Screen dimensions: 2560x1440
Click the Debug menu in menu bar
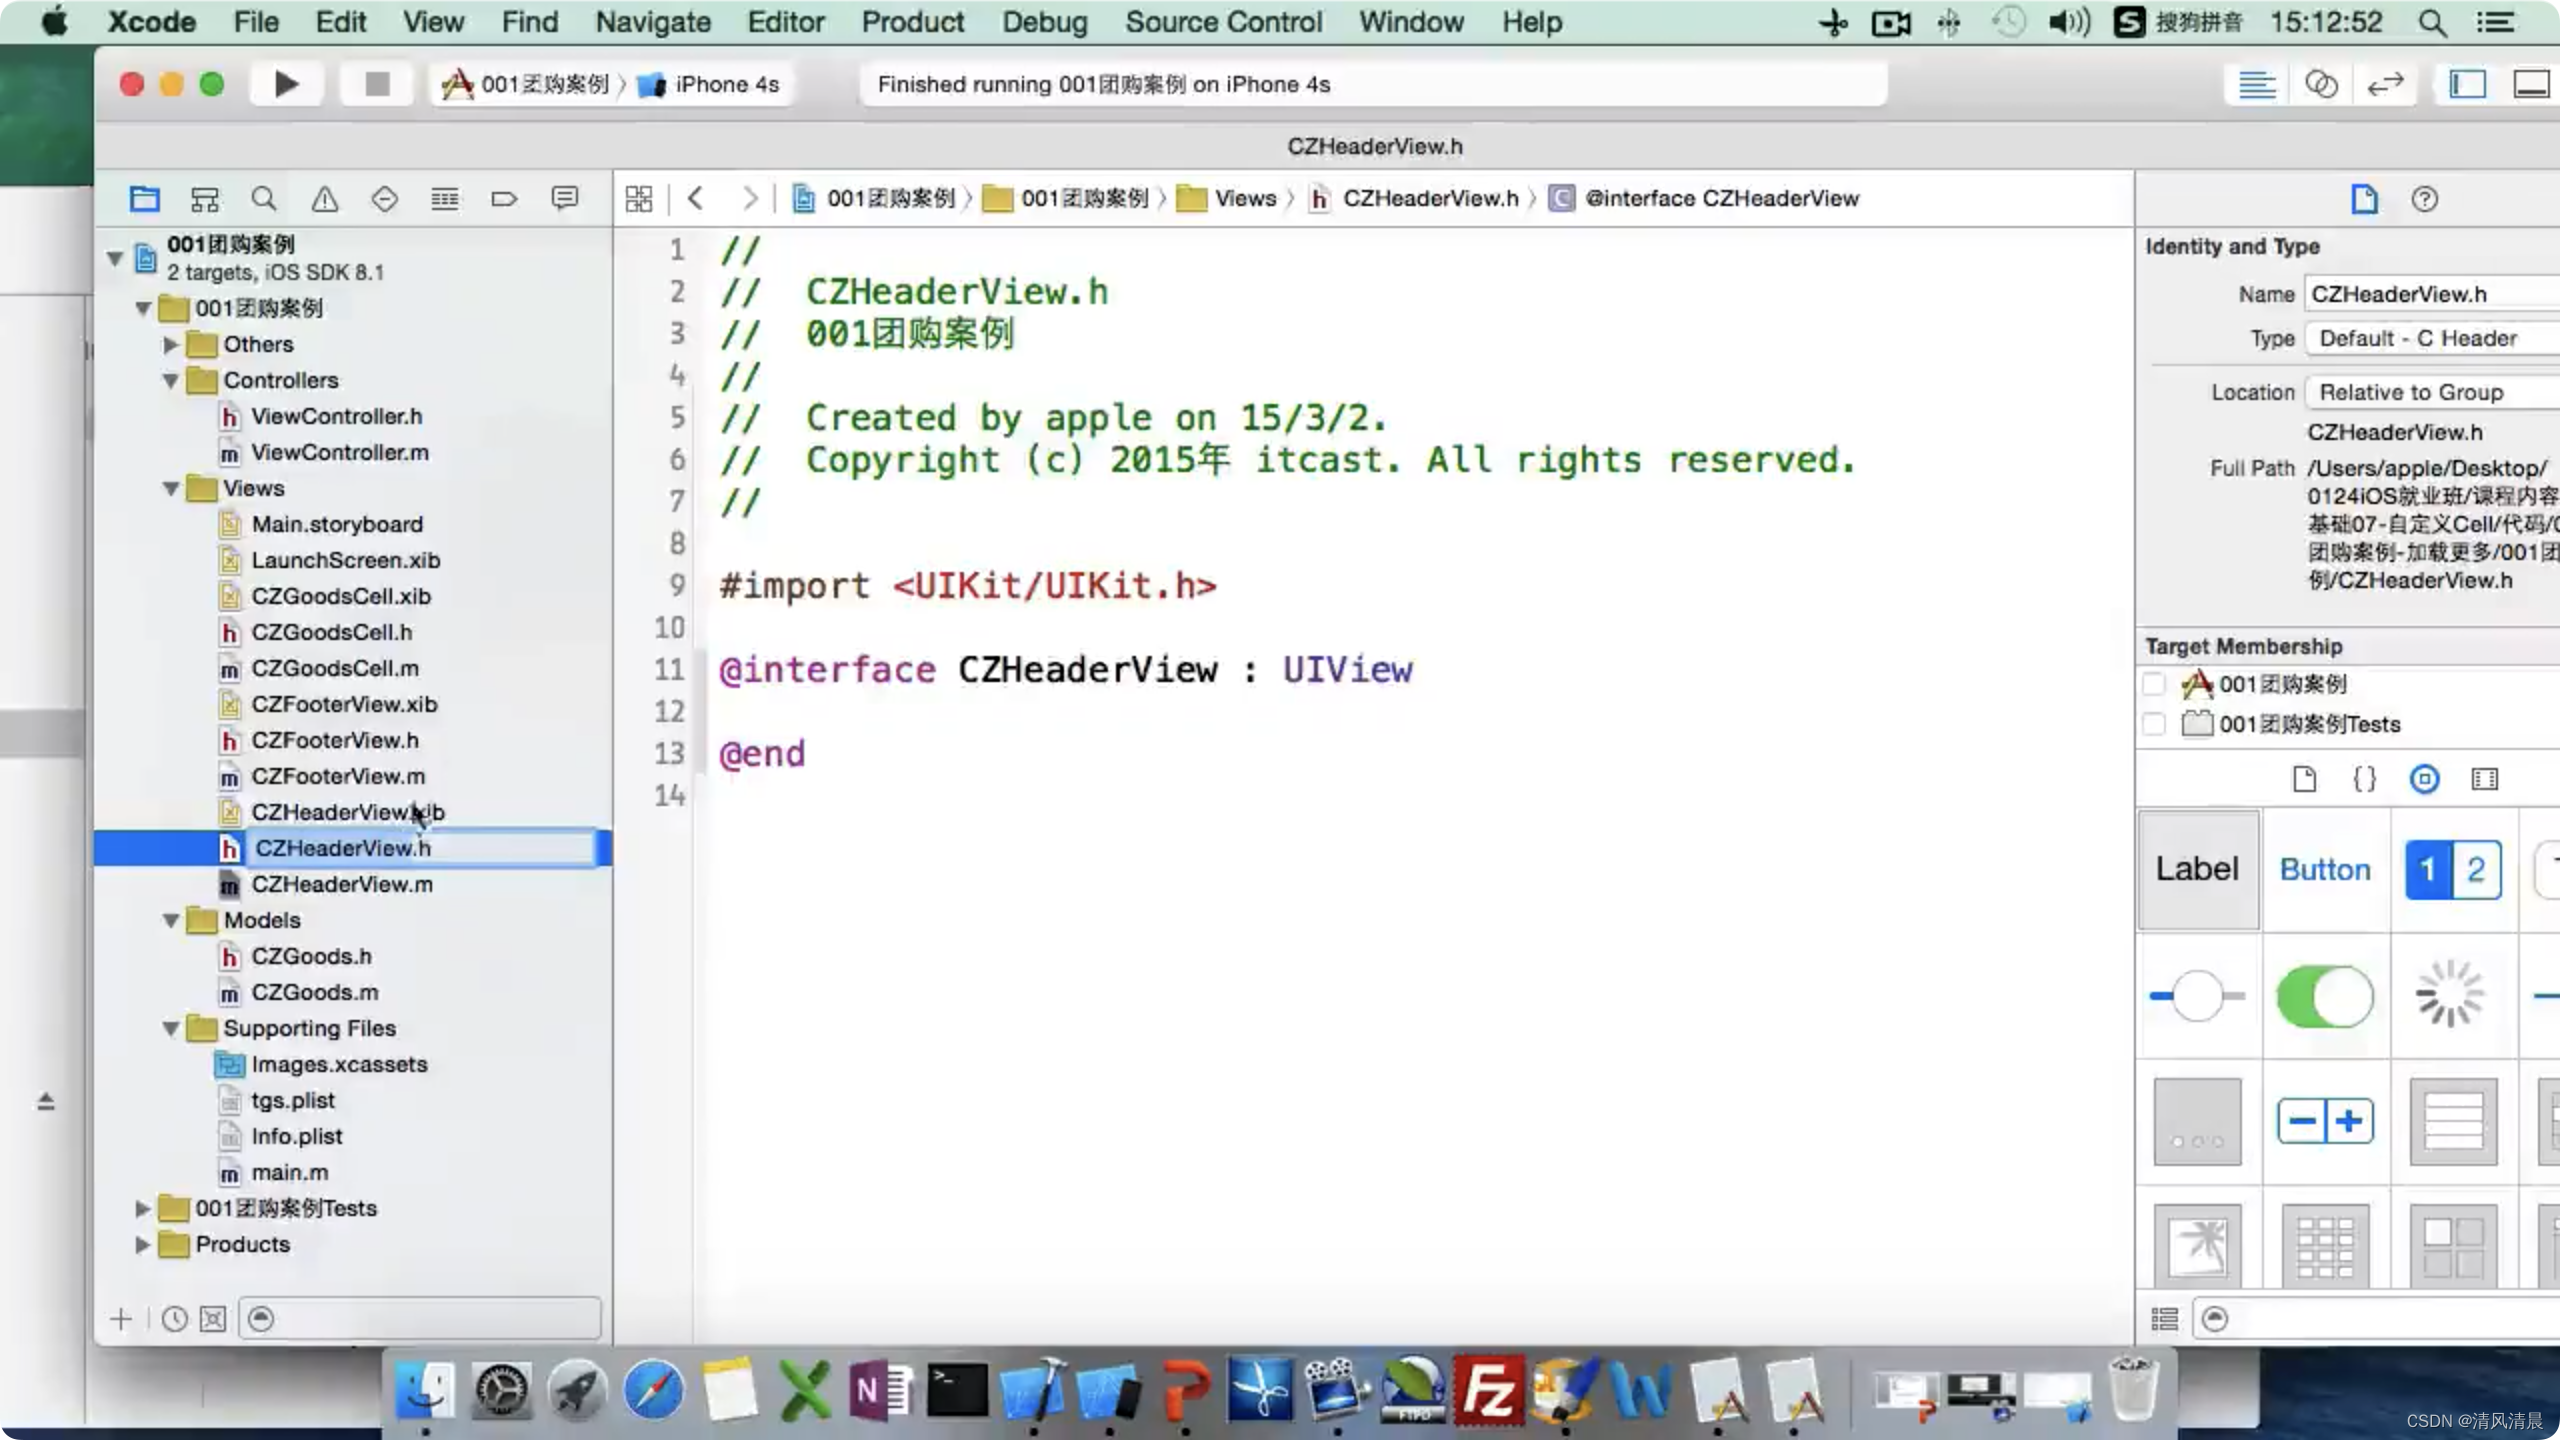tap(1043, 21)
